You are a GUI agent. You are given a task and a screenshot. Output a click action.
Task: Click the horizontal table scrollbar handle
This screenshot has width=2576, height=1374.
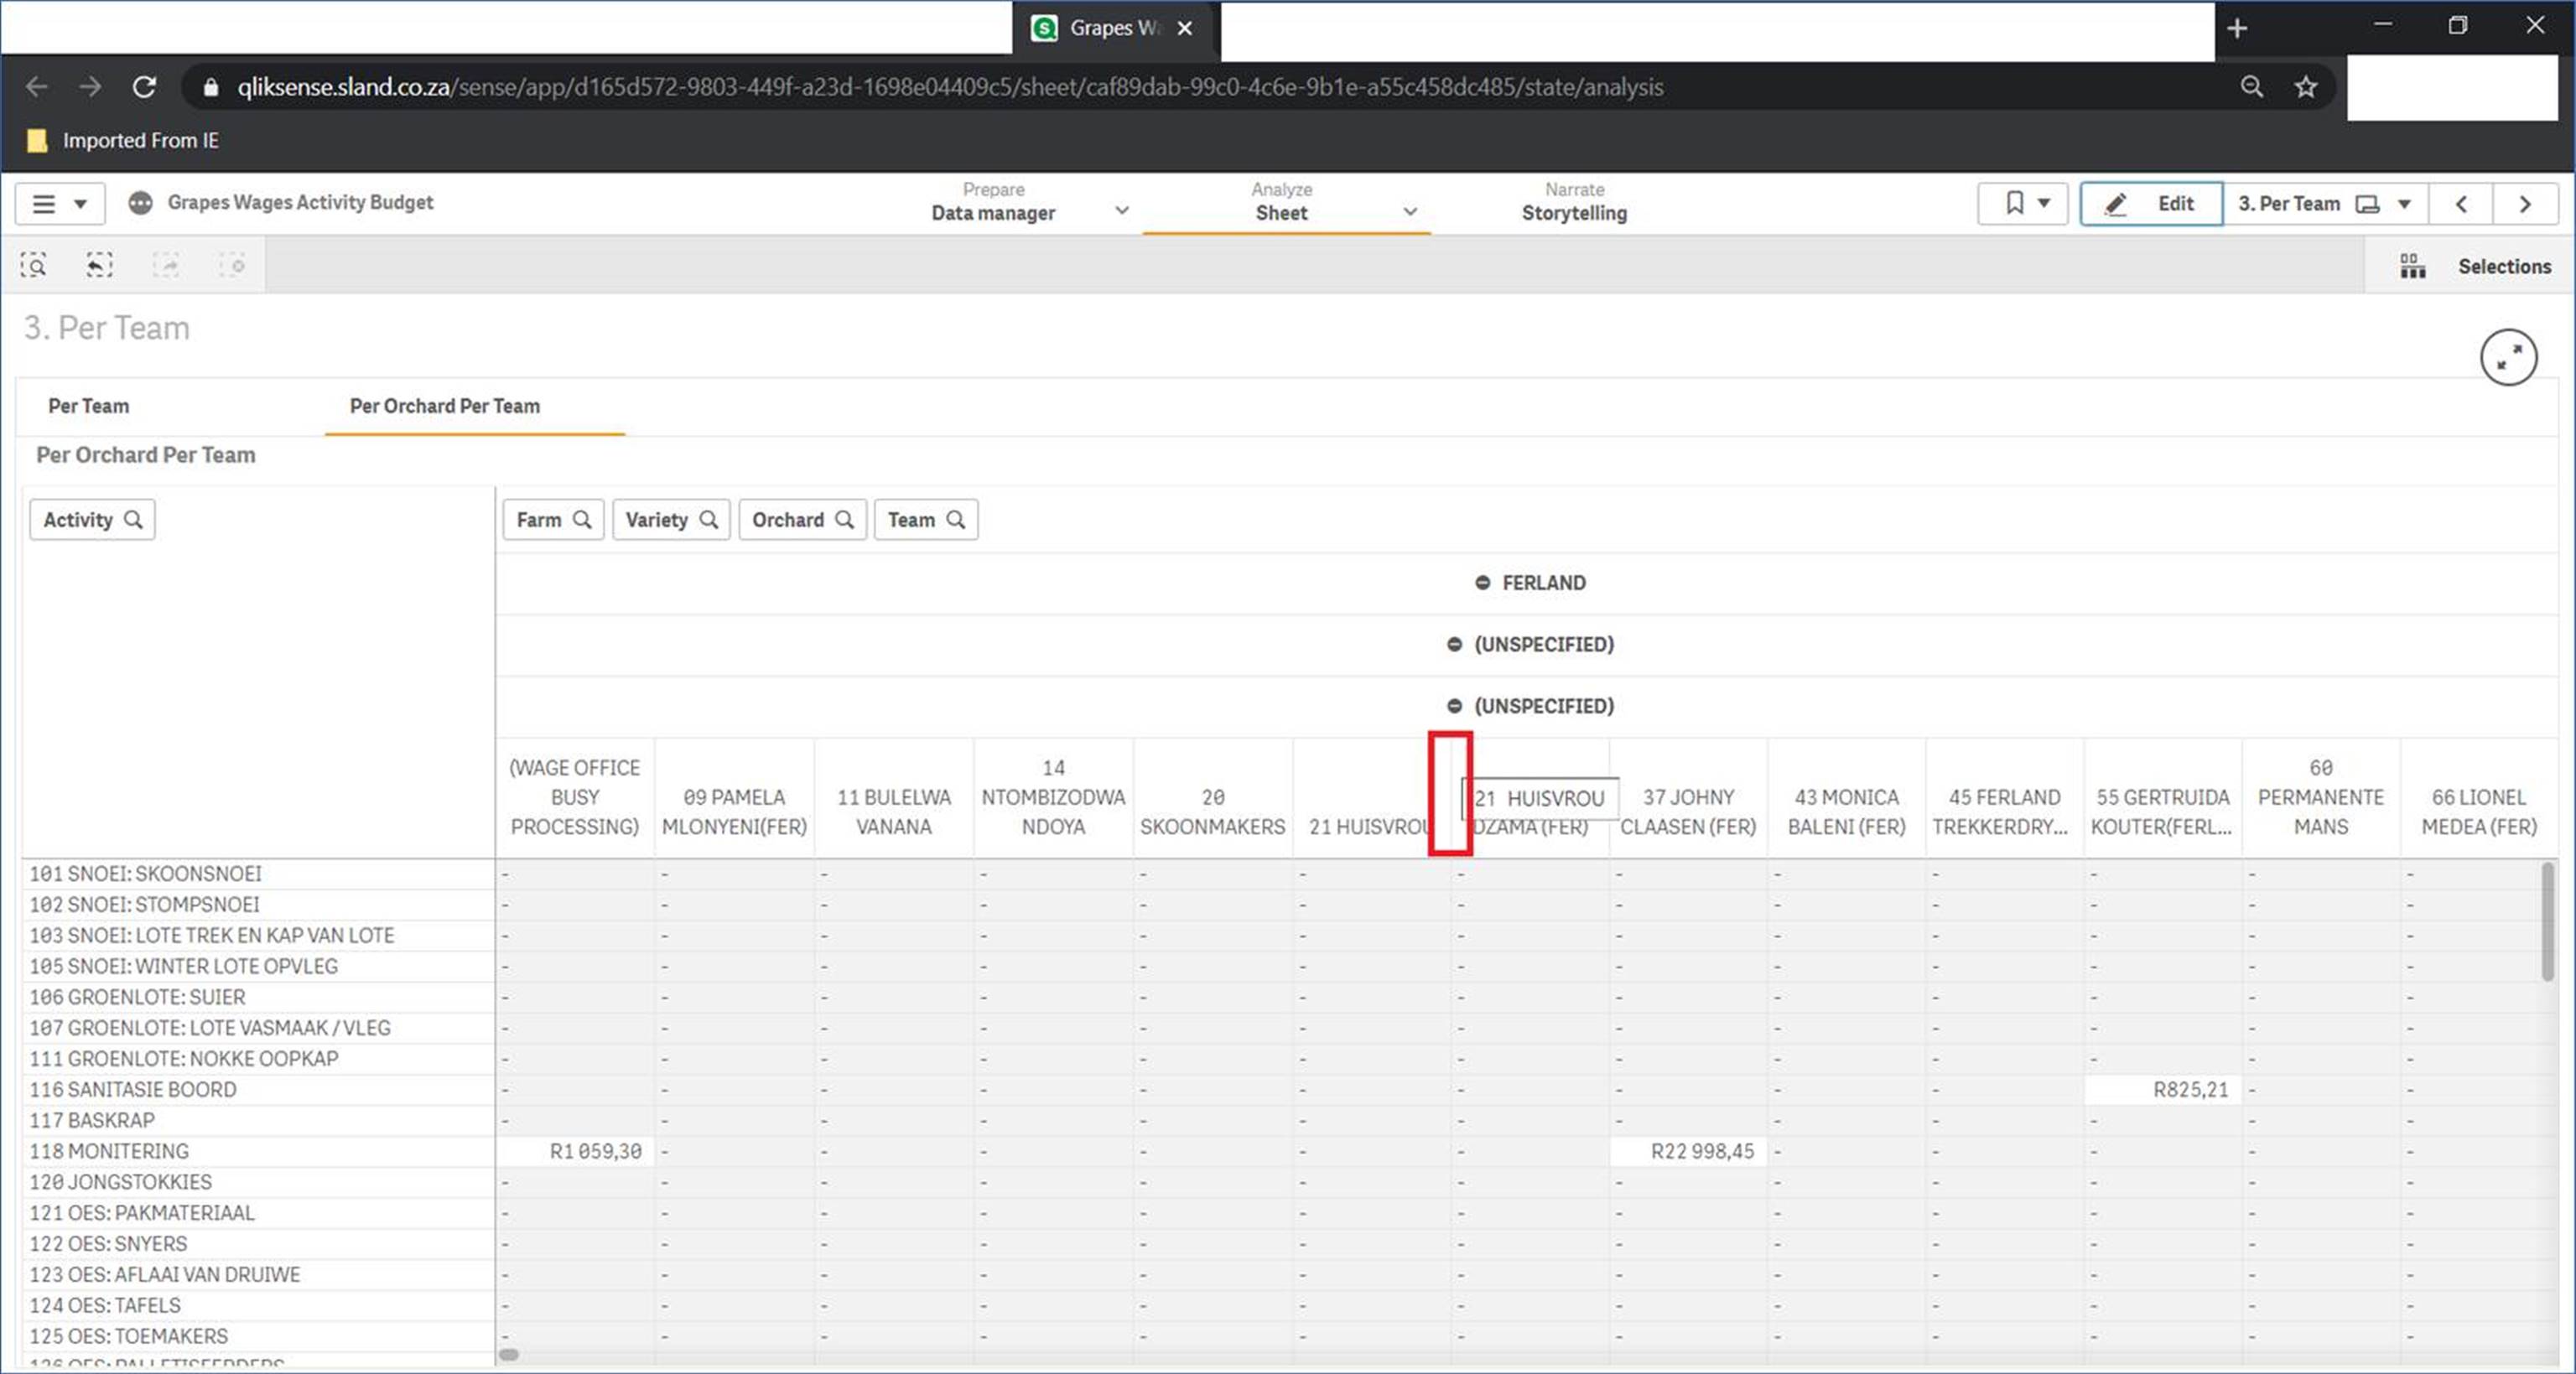point(509,1354)
